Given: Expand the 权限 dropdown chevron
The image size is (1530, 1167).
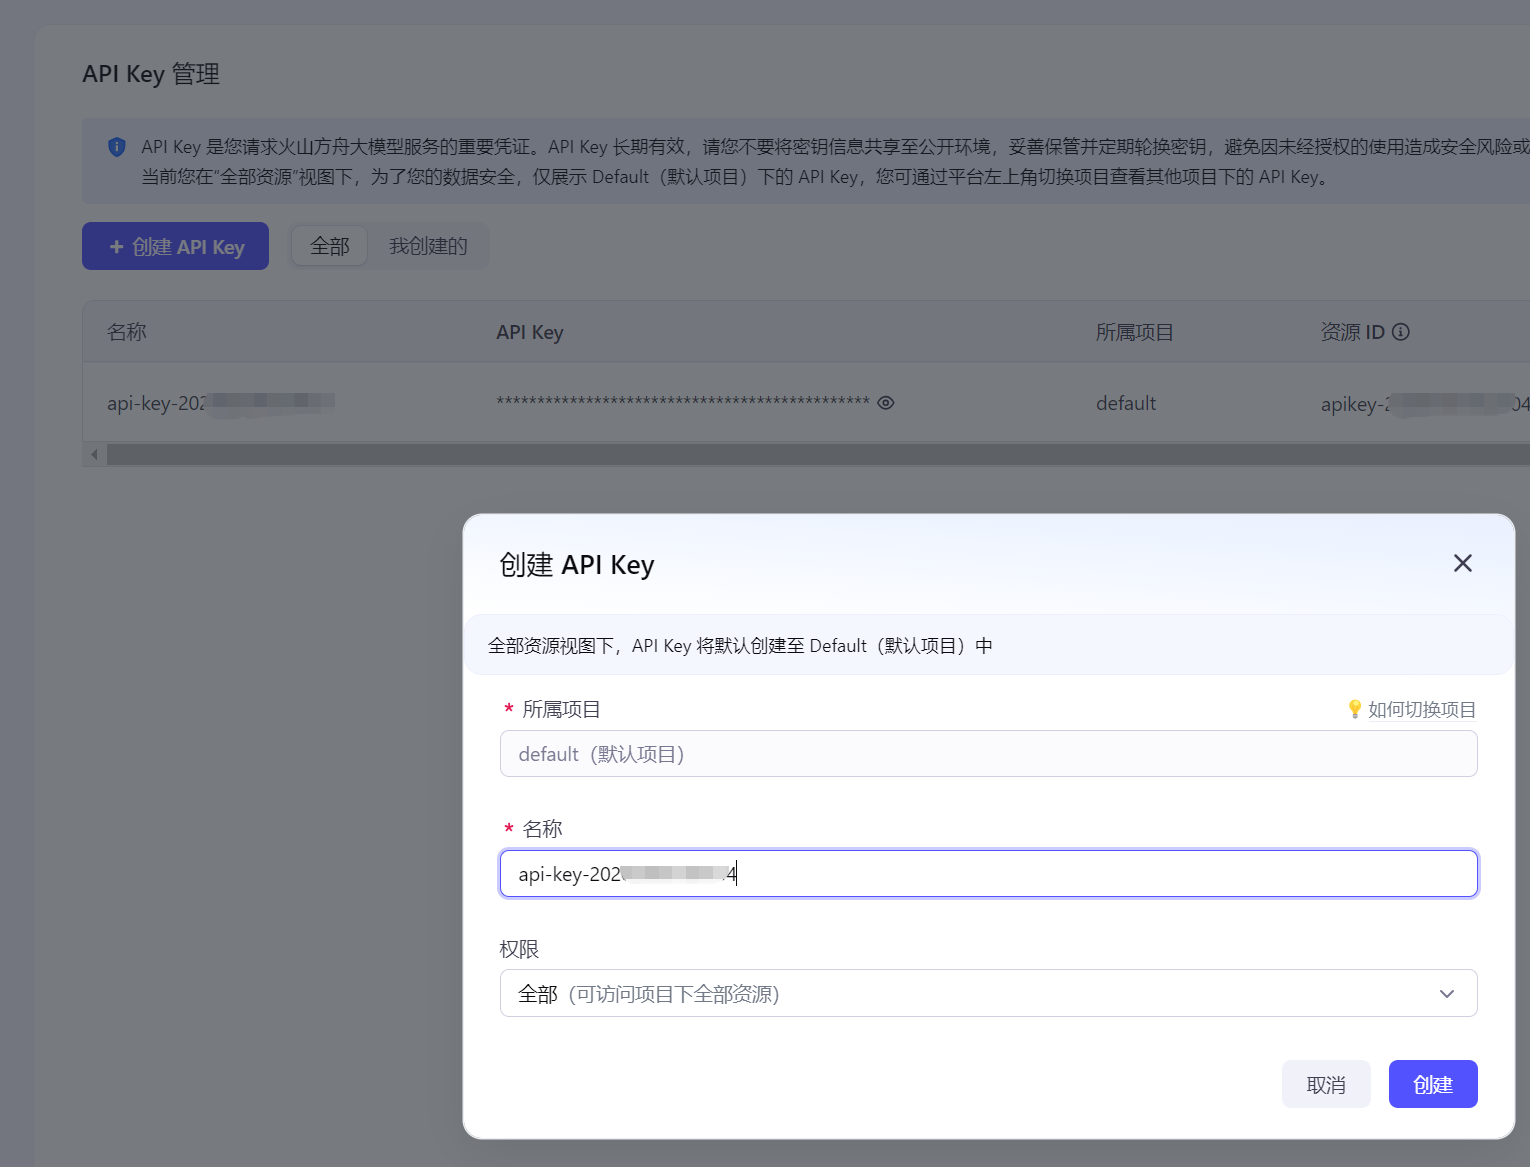Looking at the screenshot, I should tap(1447, 993).
